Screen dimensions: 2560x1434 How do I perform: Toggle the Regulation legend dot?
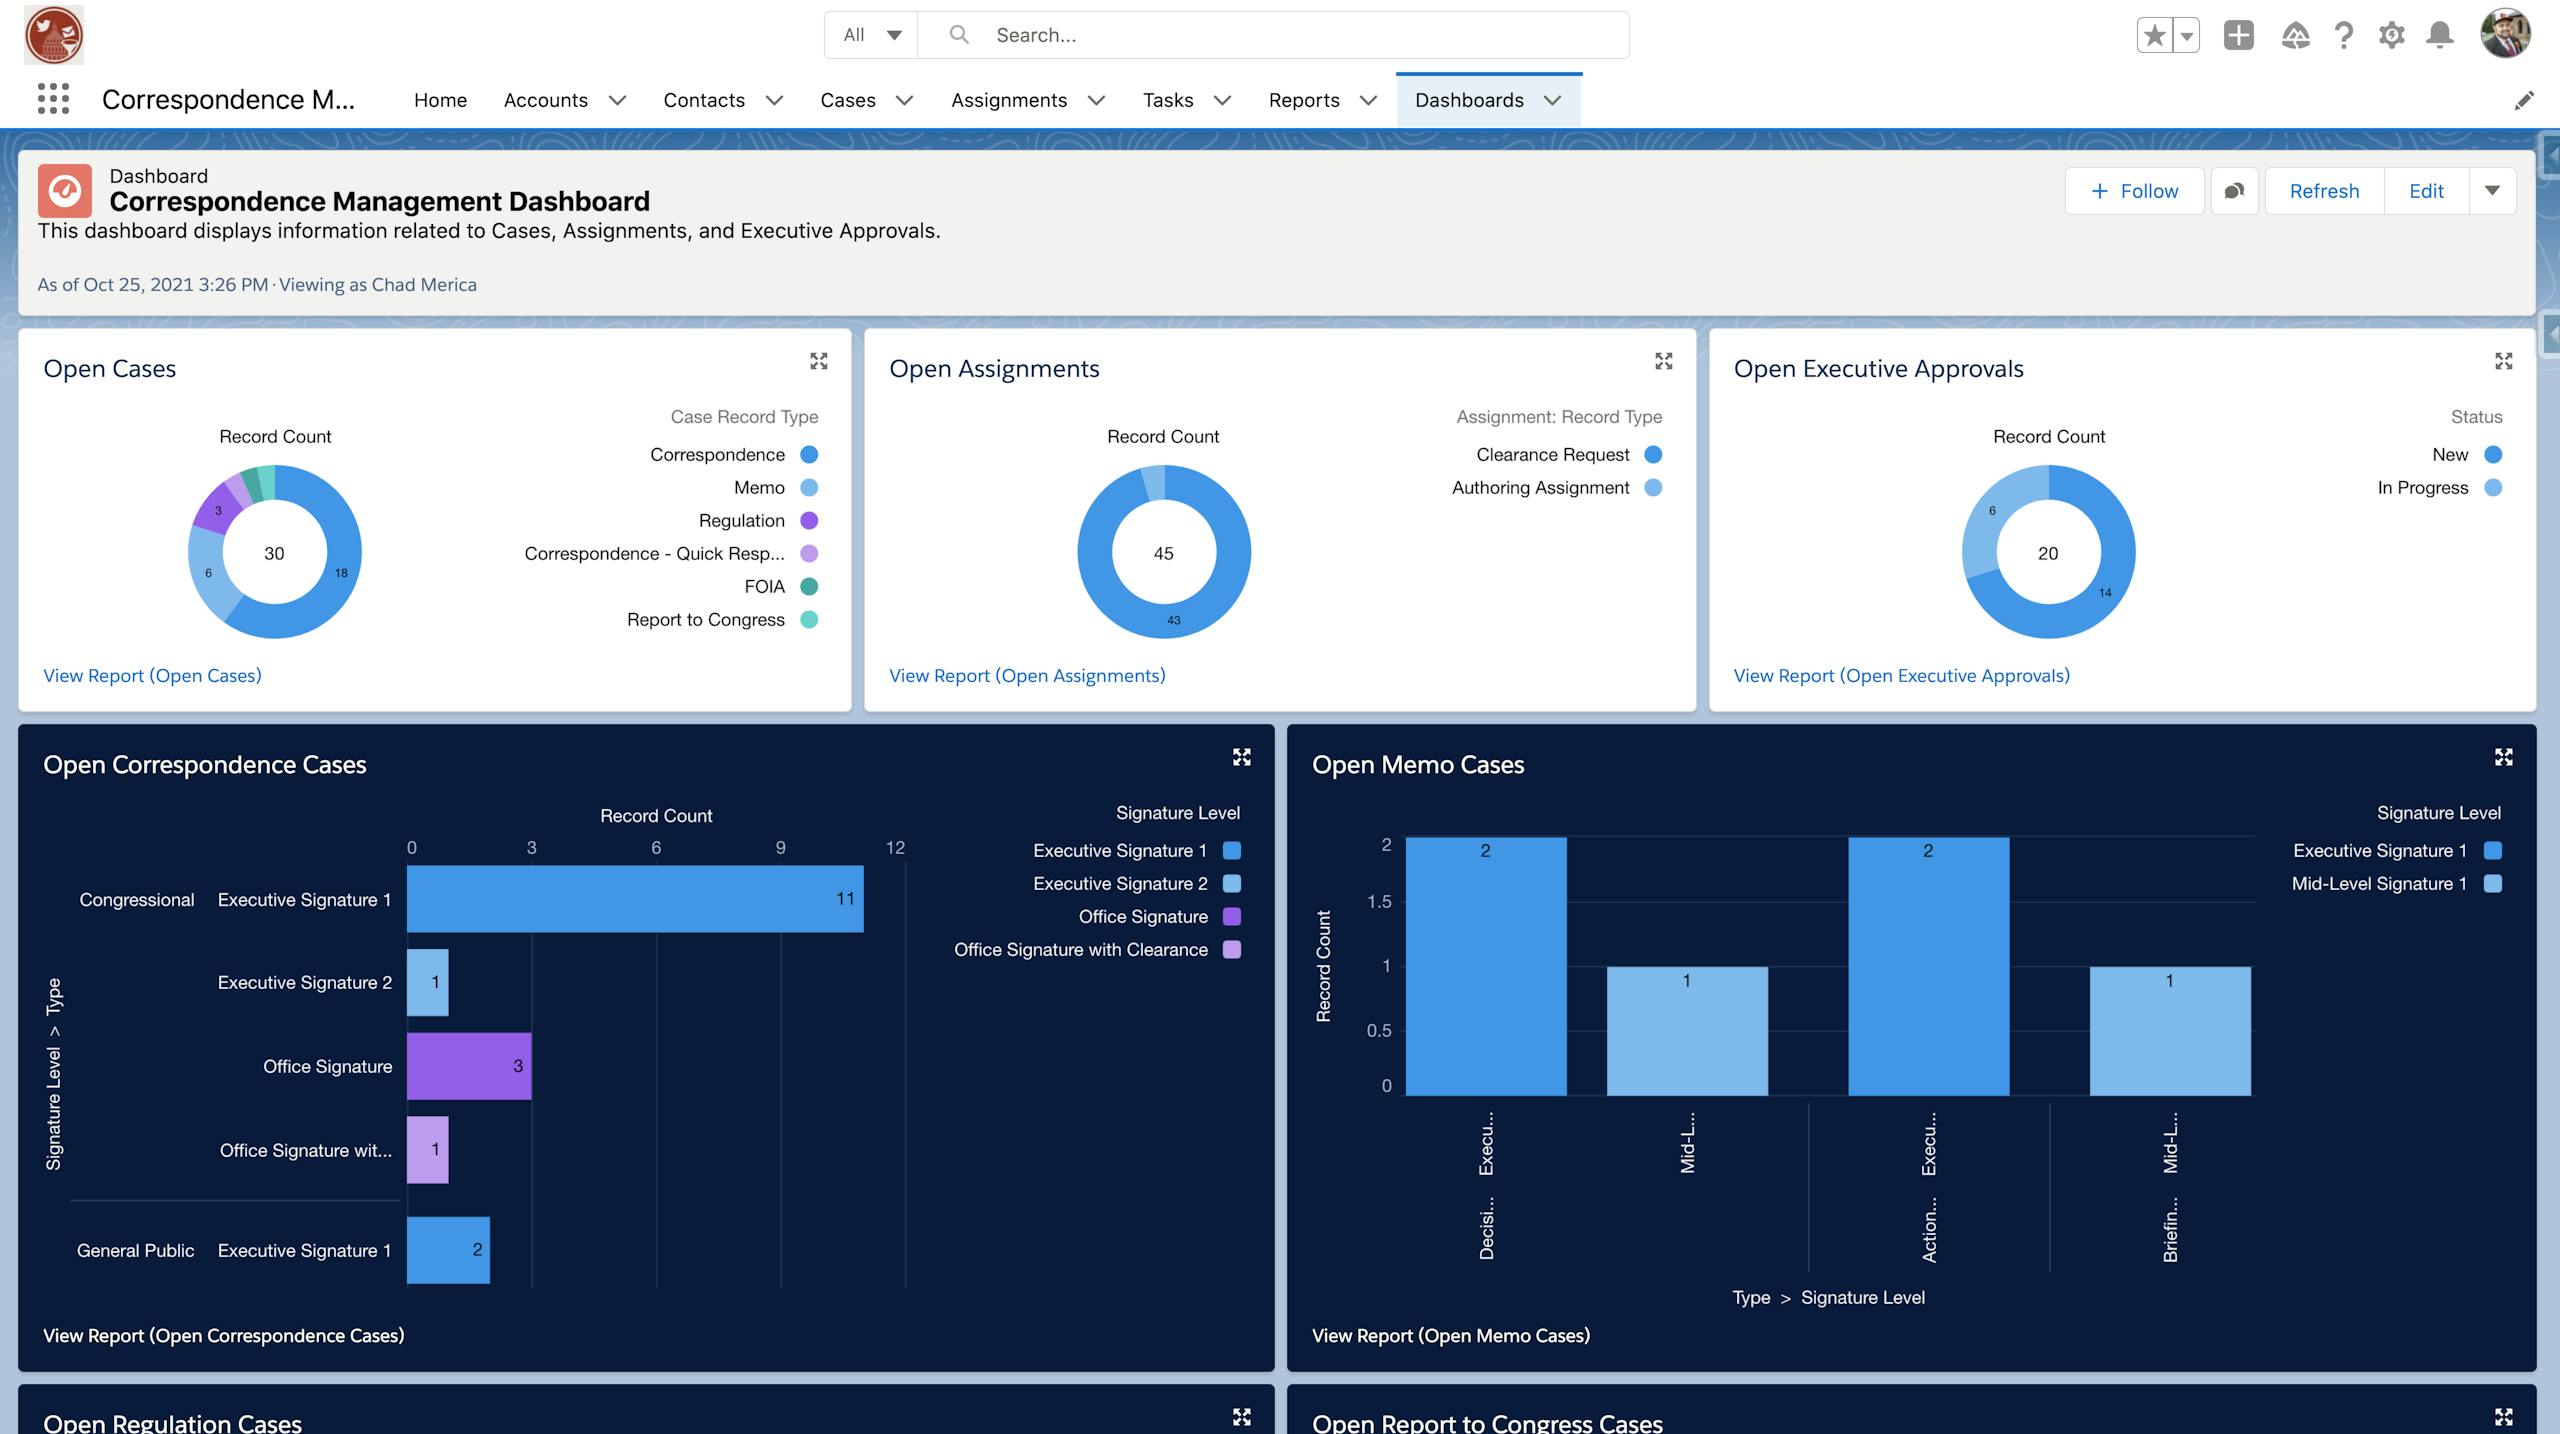coord(809,520)
